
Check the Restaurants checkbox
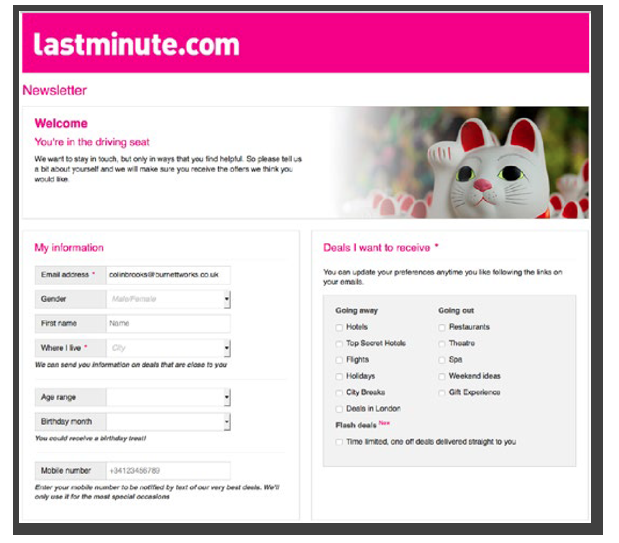tap(442, 327)
